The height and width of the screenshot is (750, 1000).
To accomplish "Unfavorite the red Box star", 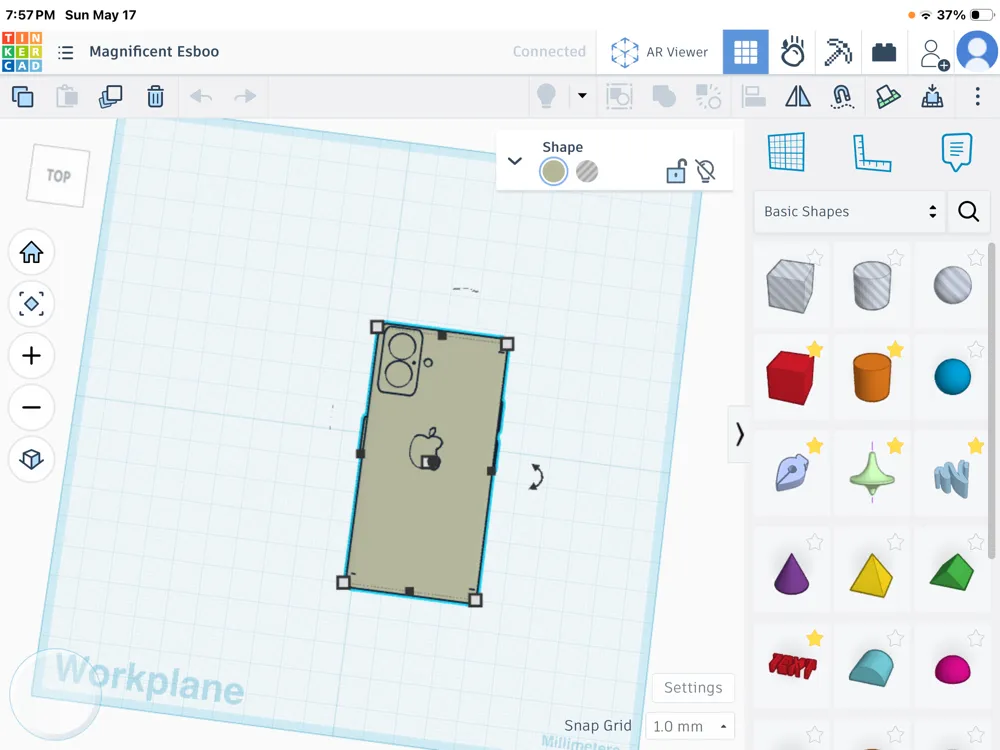I will (814, 349).
